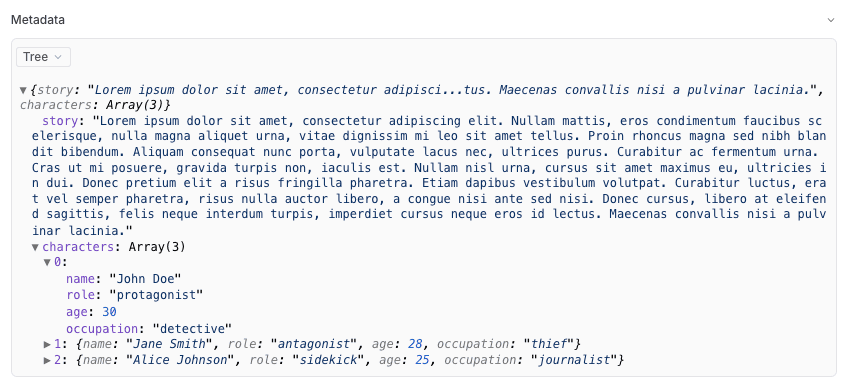The image size is (849, 389).
Task: Expand character item 1 triangle
Action: tap(47, 343)
